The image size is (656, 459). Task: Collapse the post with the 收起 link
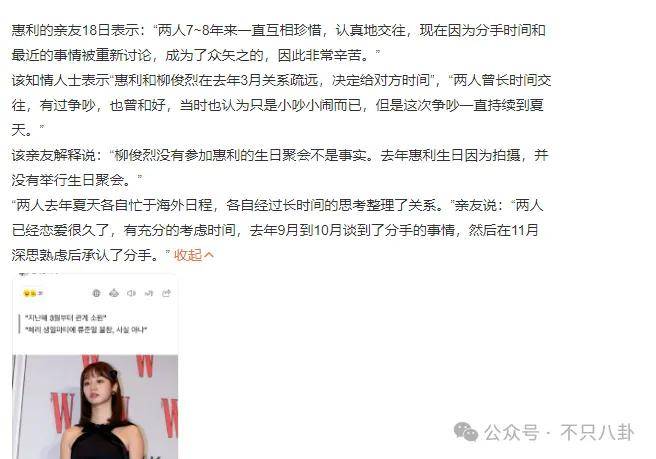194,255
